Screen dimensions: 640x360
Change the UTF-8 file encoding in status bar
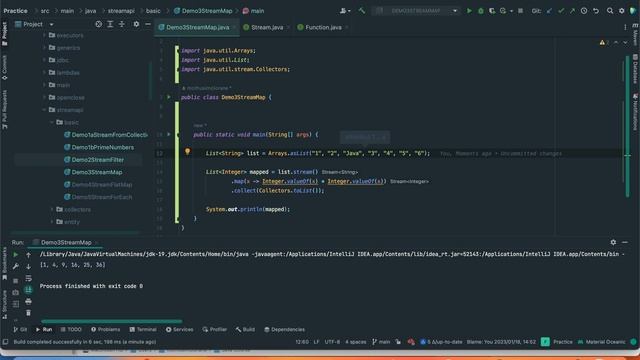tap(332, 342)
